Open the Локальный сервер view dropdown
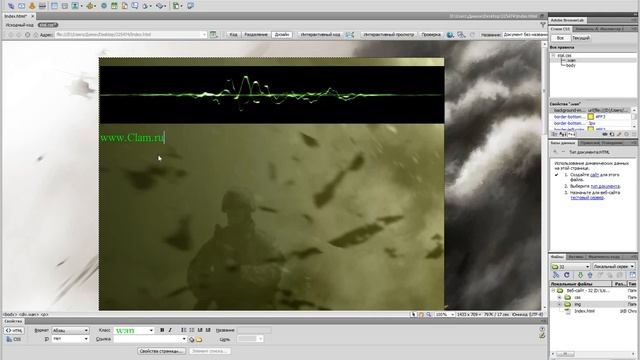 (x=613, y=267)
